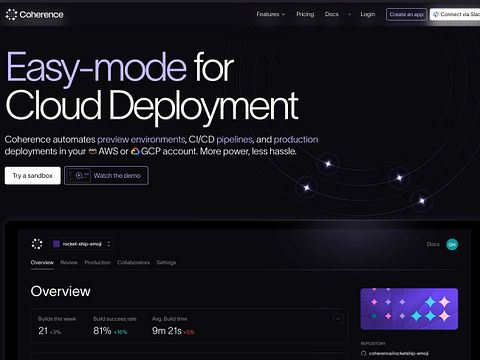Open the Docs nav link
The height and width of the screenshot is (360, 480).
[x=332, y=14]
